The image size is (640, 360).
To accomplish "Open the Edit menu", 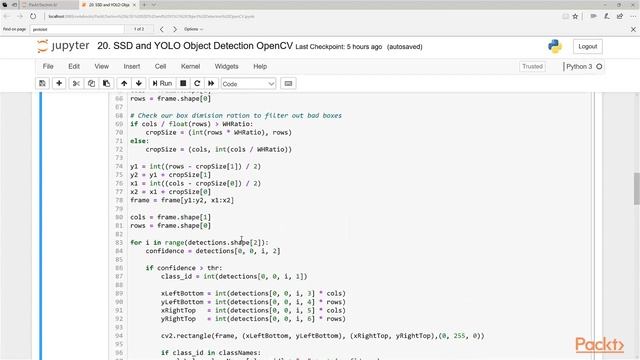I will 74,66.
